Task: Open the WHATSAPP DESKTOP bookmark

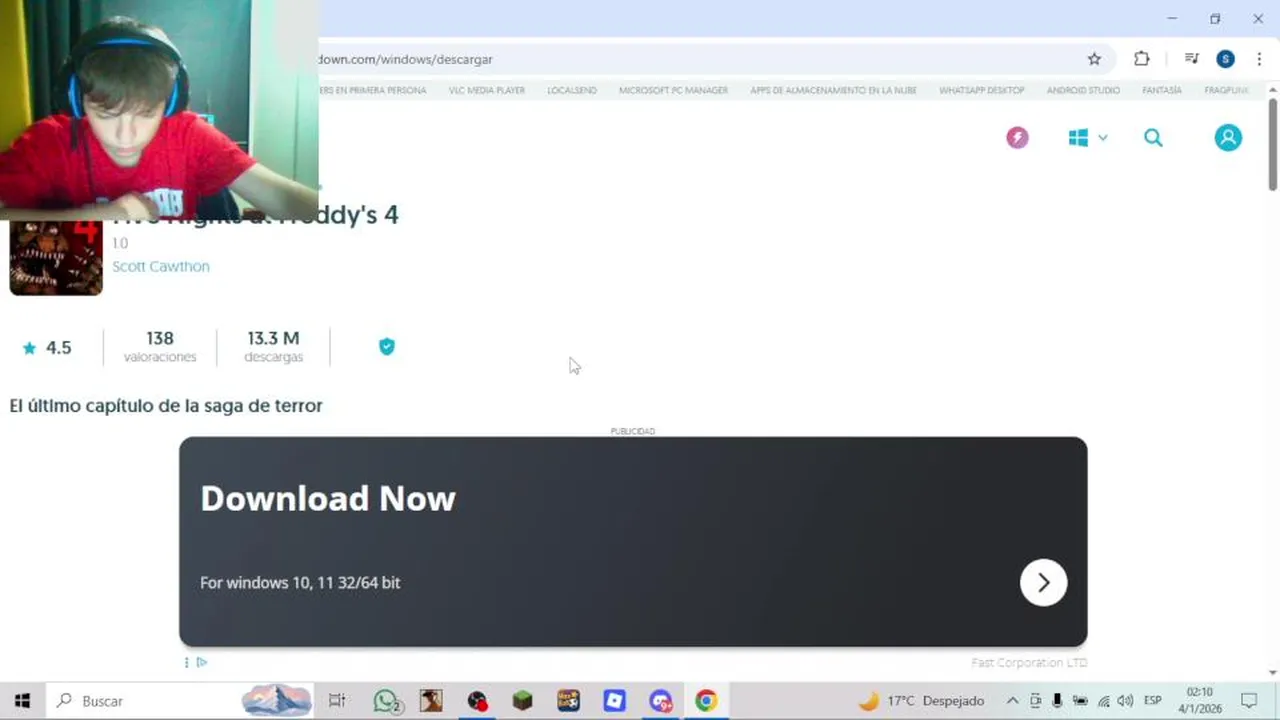Action: point(982,90)
